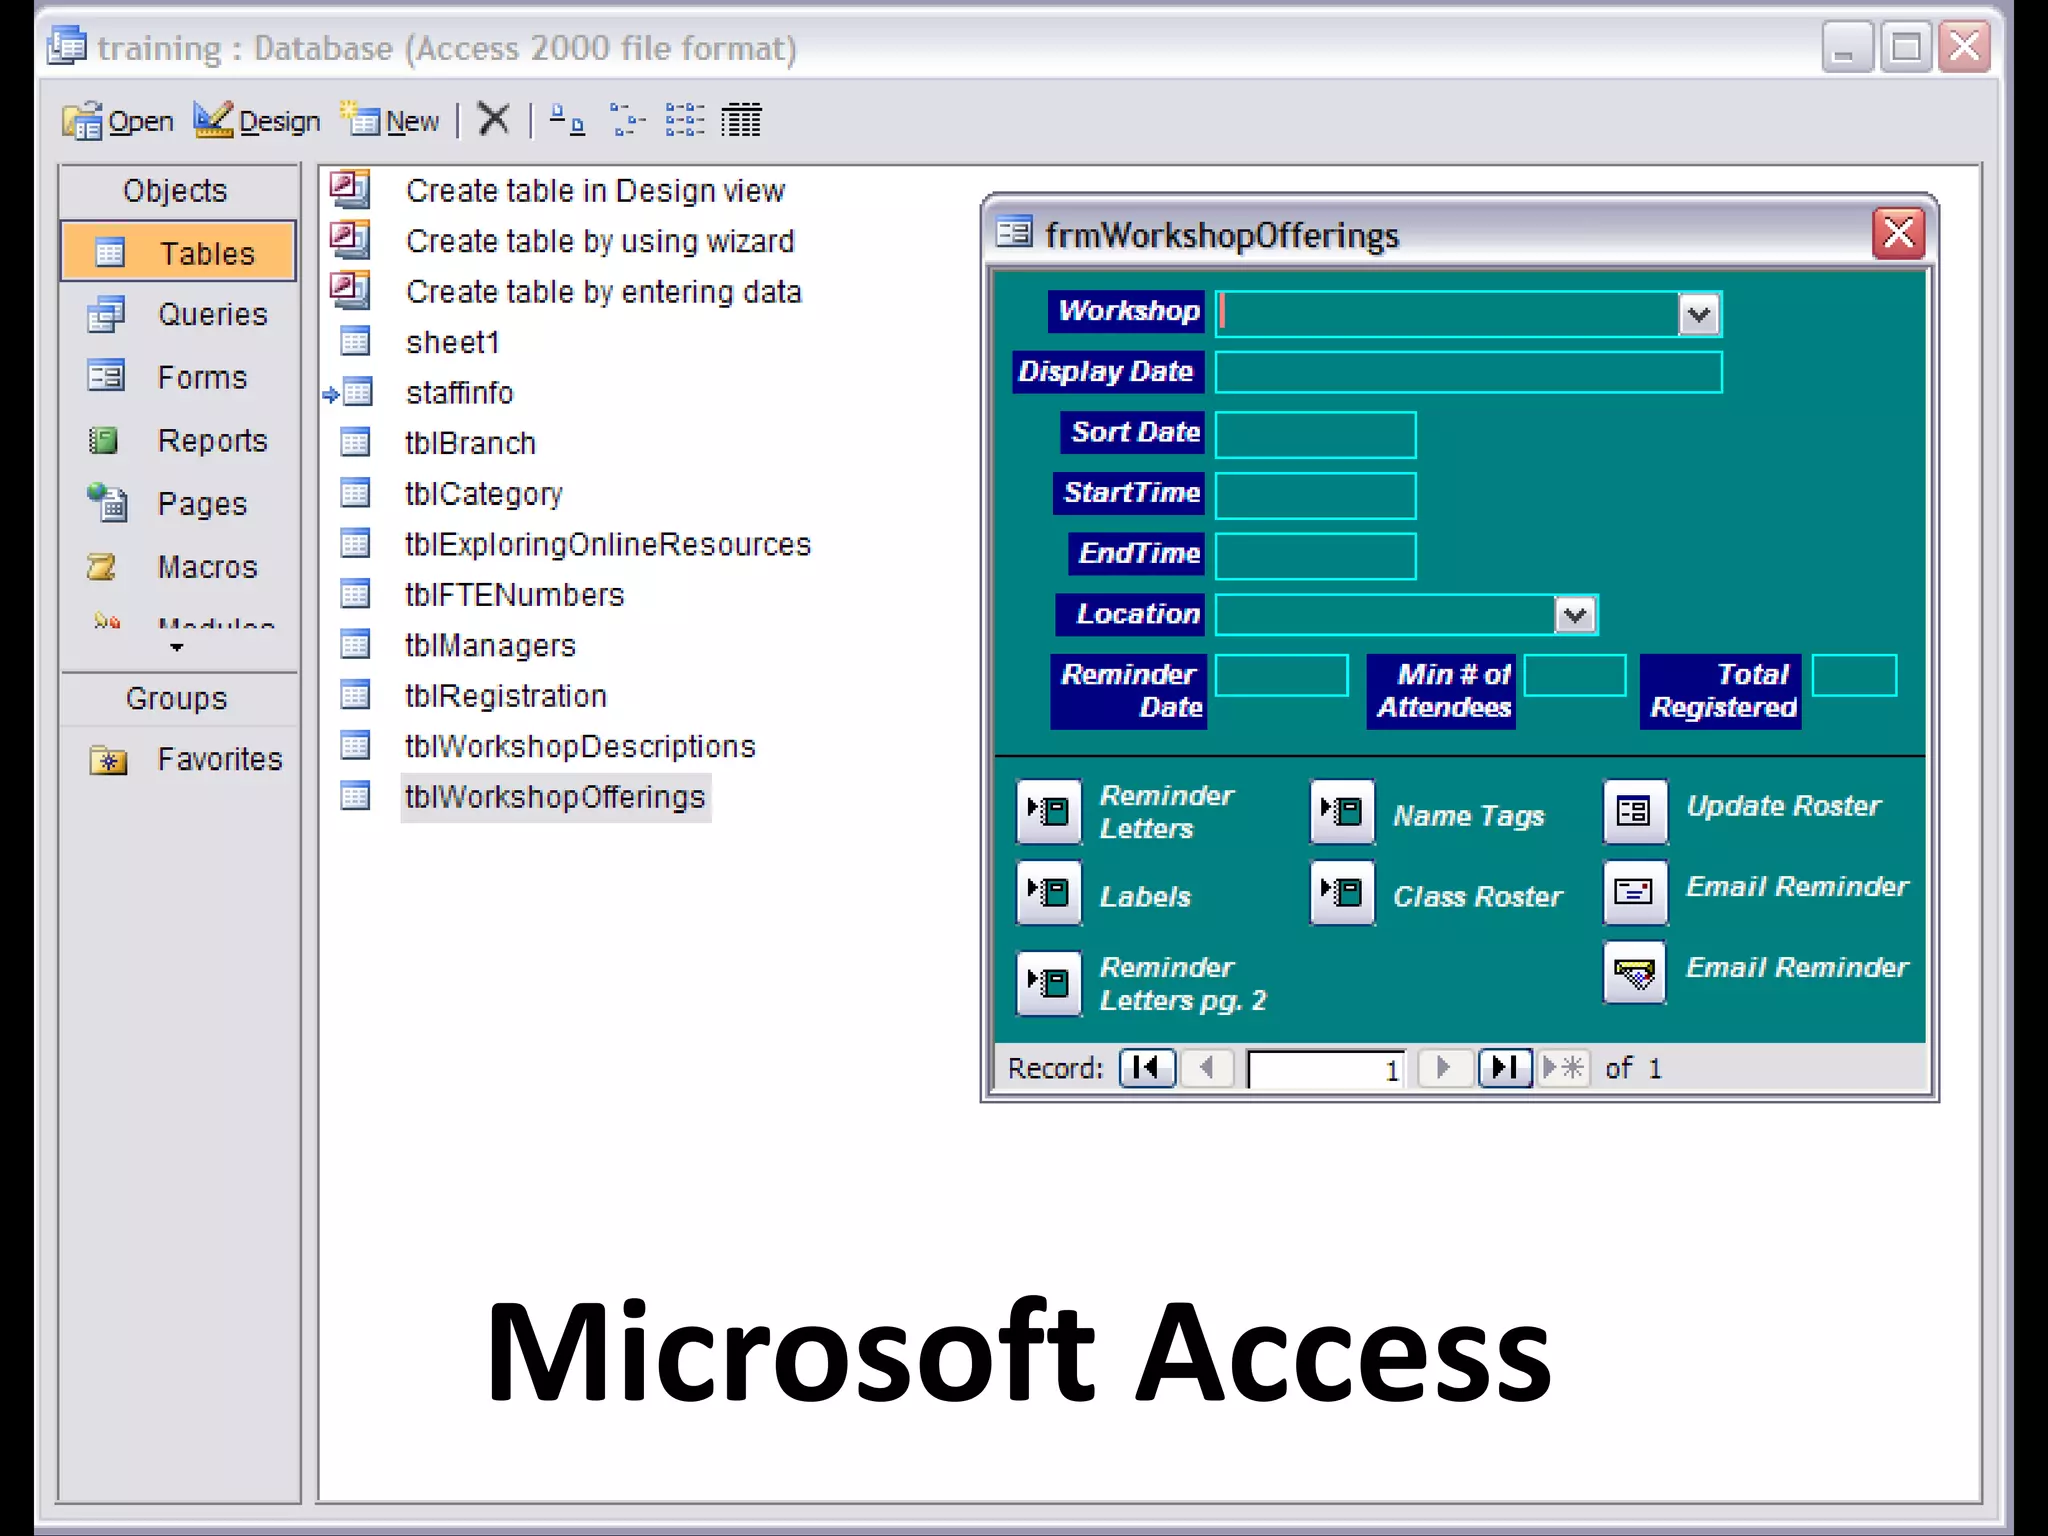Click the New toolbar button
Viewport: 2048px width, 1536px height.
click(x=391, y=121)
